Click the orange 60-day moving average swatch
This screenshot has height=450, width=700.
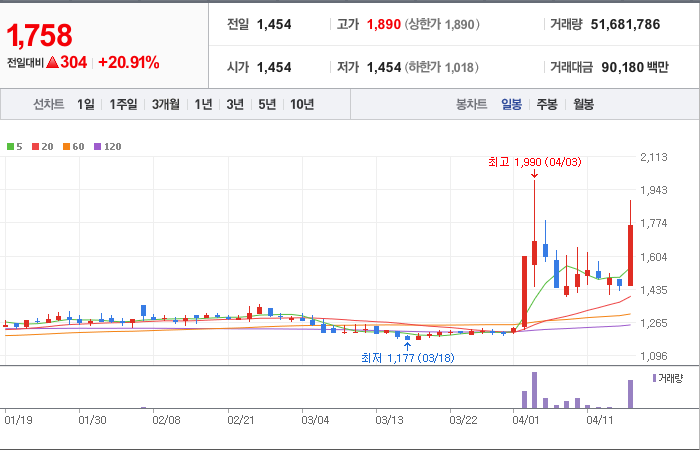click(x=66, y=146)
